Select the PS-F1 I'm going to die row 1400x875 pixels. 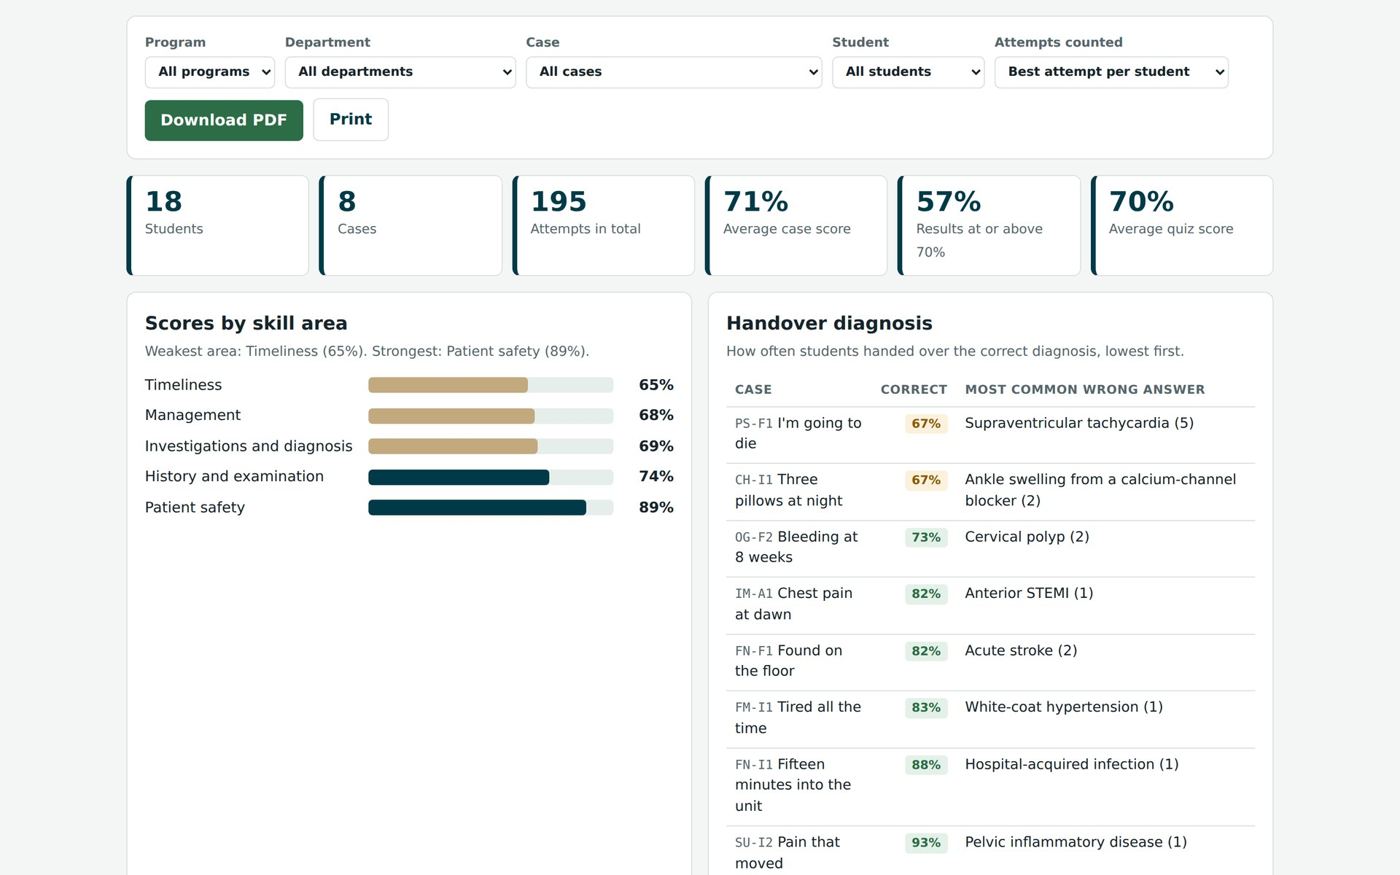pyautogui.click(x=990, y=435)
